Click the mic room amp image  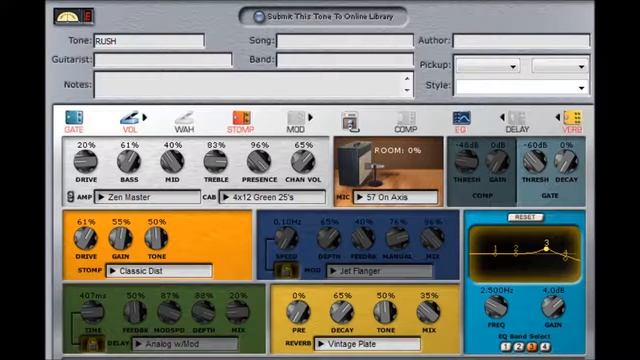[x=389, y=164]
